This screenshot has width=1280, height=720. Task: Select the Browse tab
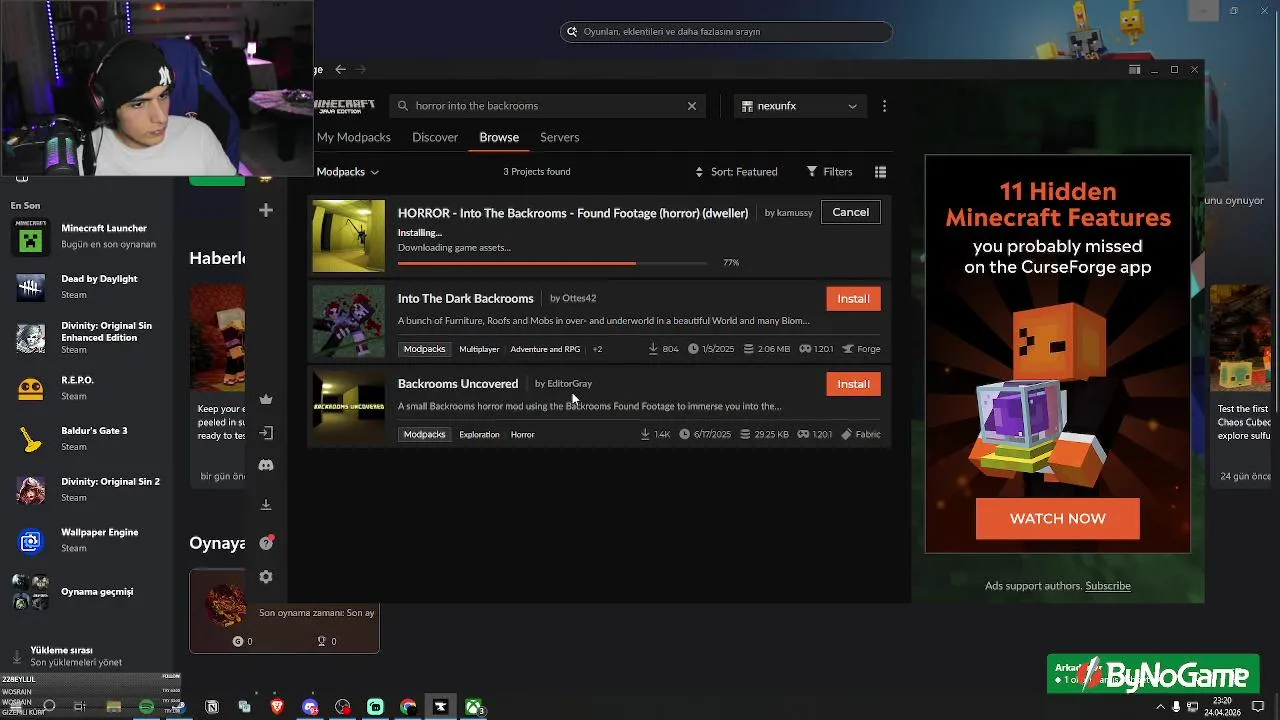(499, 137)
